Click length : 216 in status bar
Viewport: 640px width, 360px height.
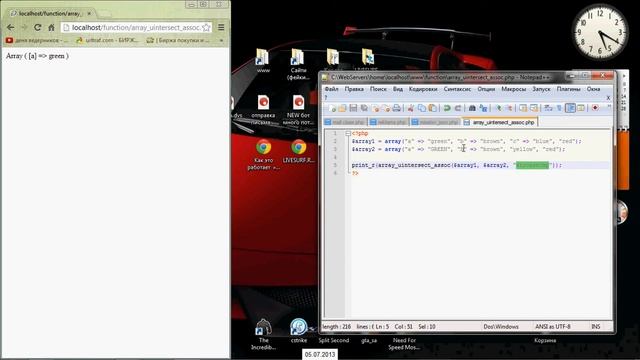[337, 327]
